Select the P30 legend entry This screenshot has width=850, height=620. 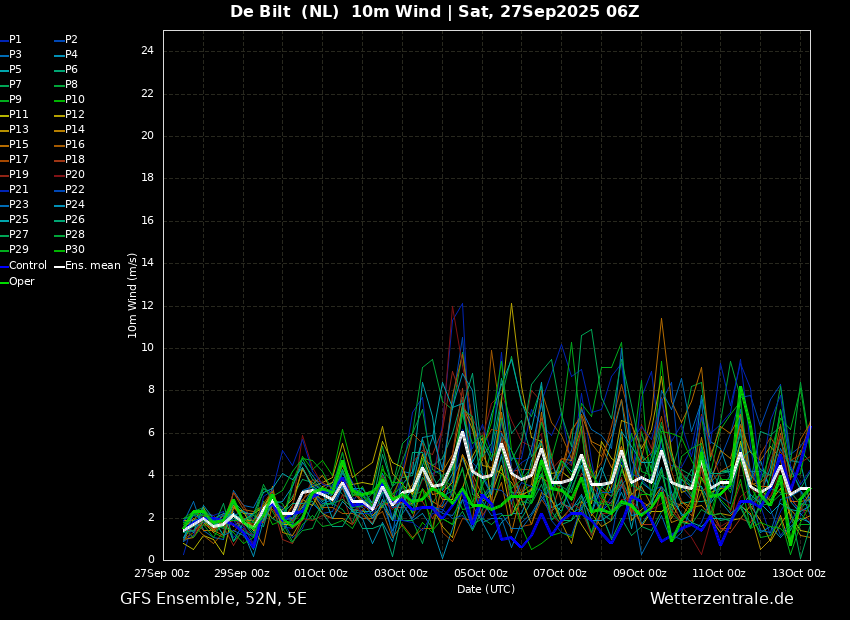[x=70, y=249]
